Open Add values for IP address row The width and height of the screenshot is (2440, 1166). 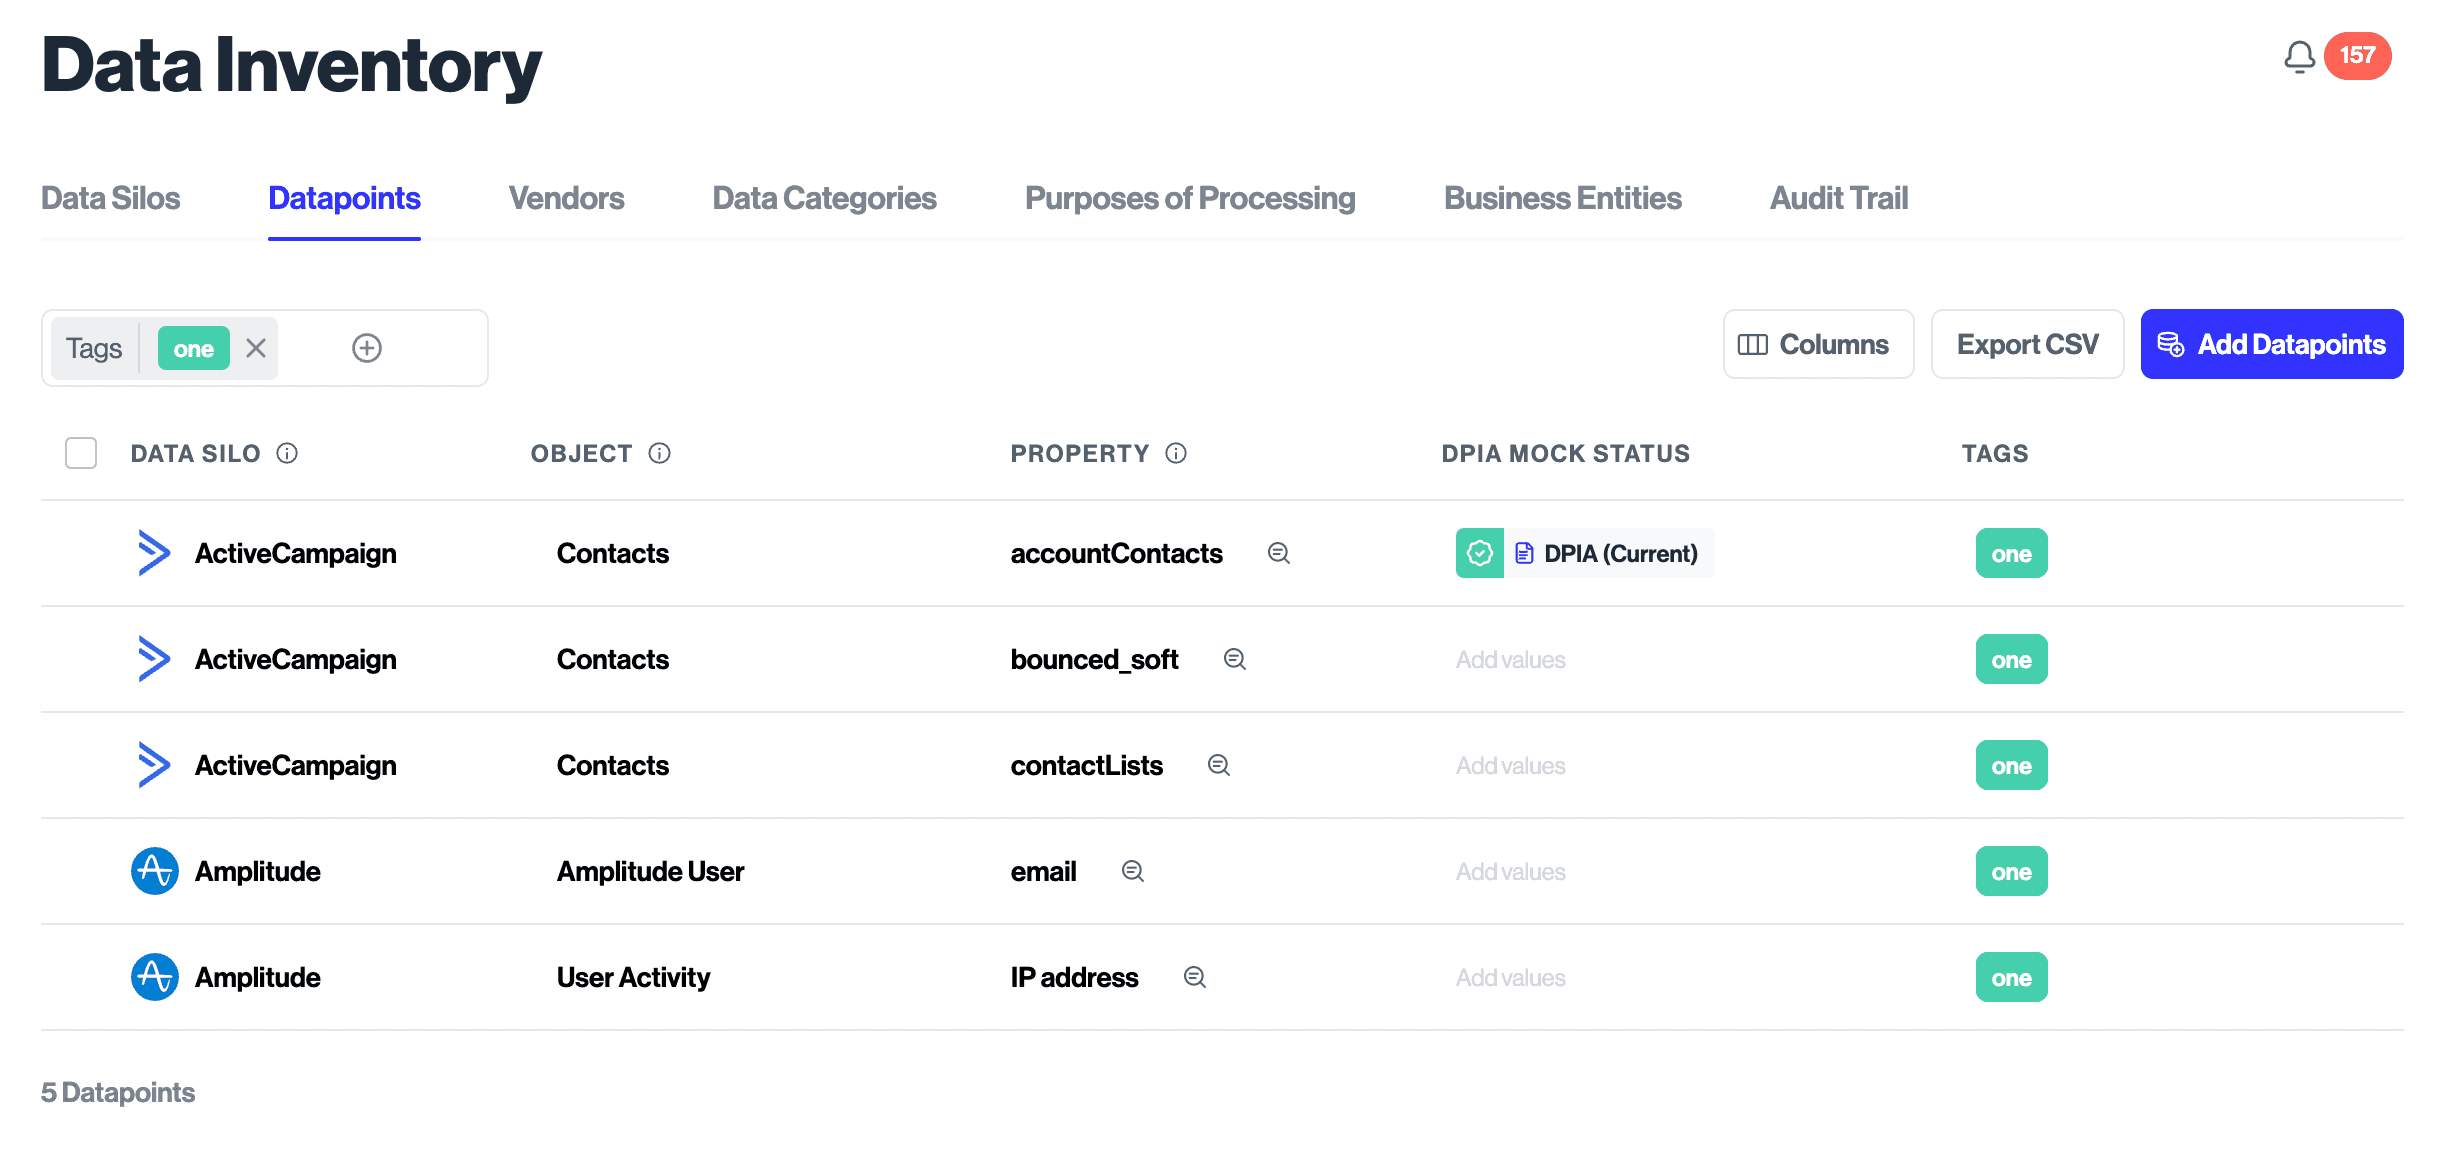point(1510,978)
